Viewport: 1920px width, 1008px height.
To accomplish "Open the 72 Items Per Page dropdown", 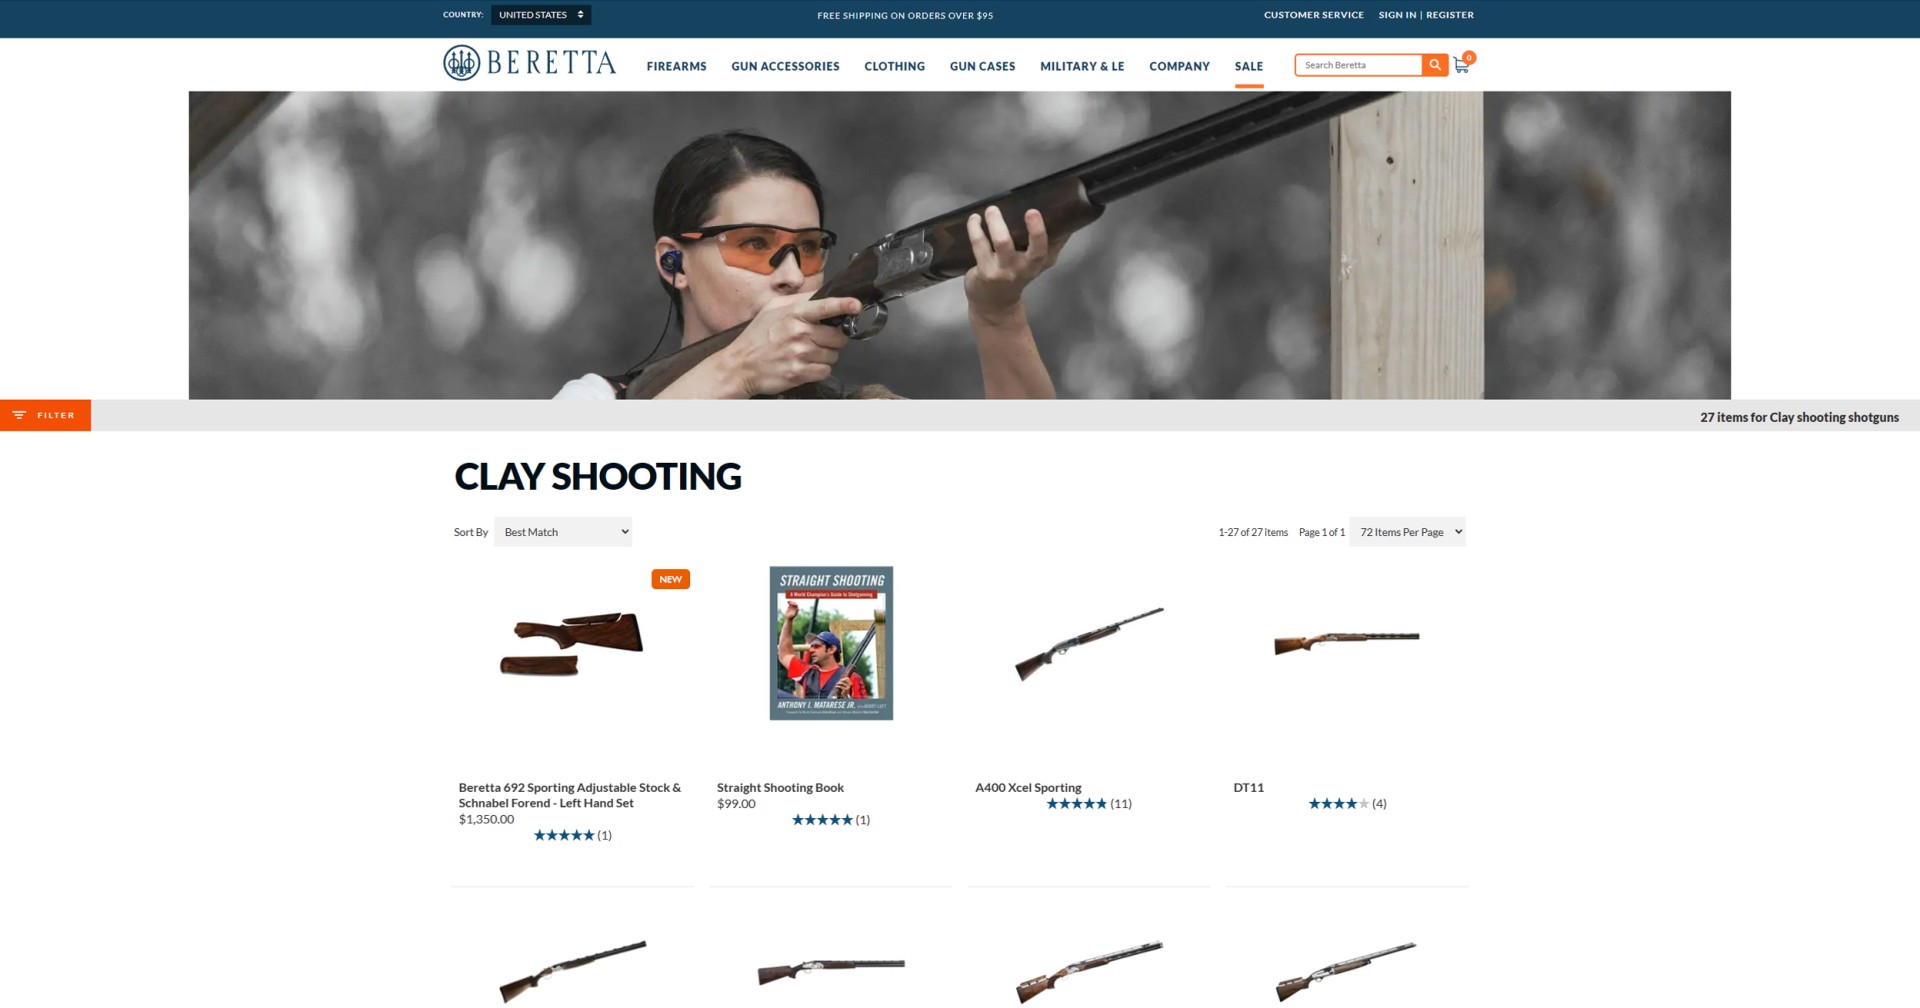I will [1407, 532].
